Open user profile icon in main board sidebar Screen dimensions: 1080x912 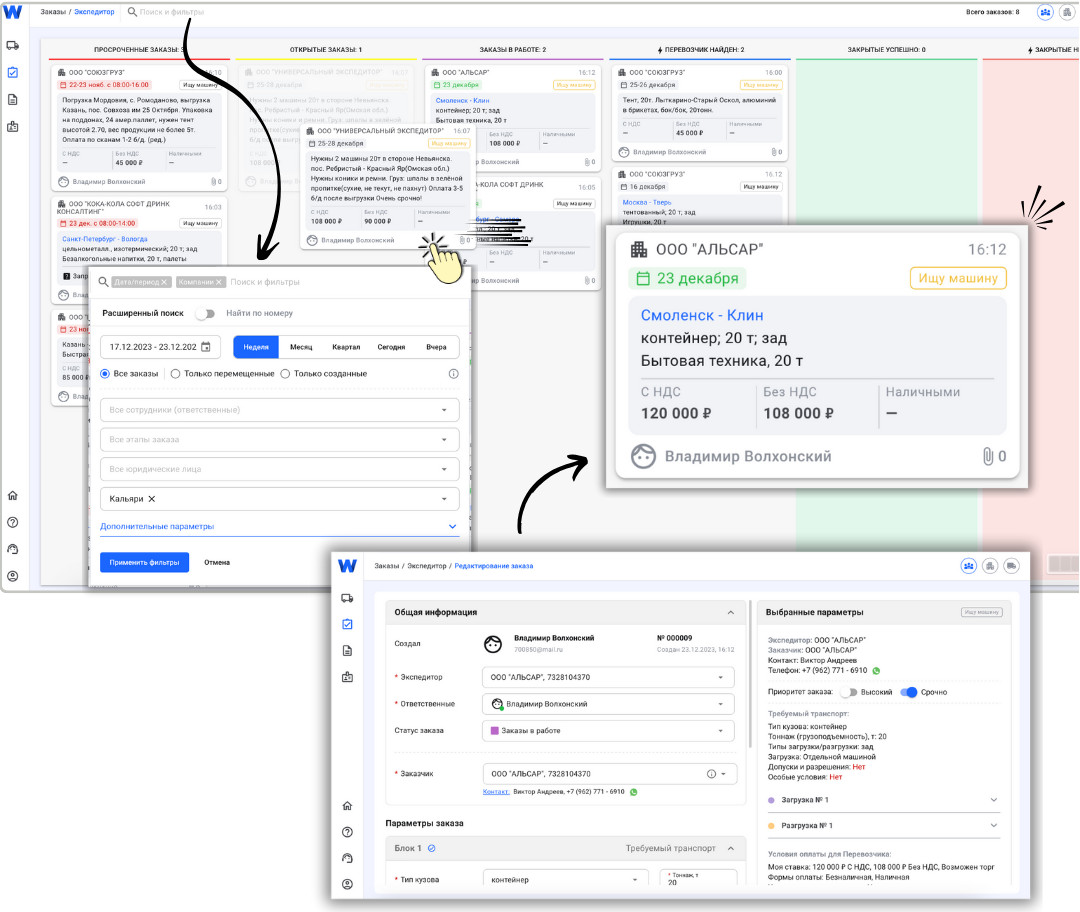click(12, 576)
